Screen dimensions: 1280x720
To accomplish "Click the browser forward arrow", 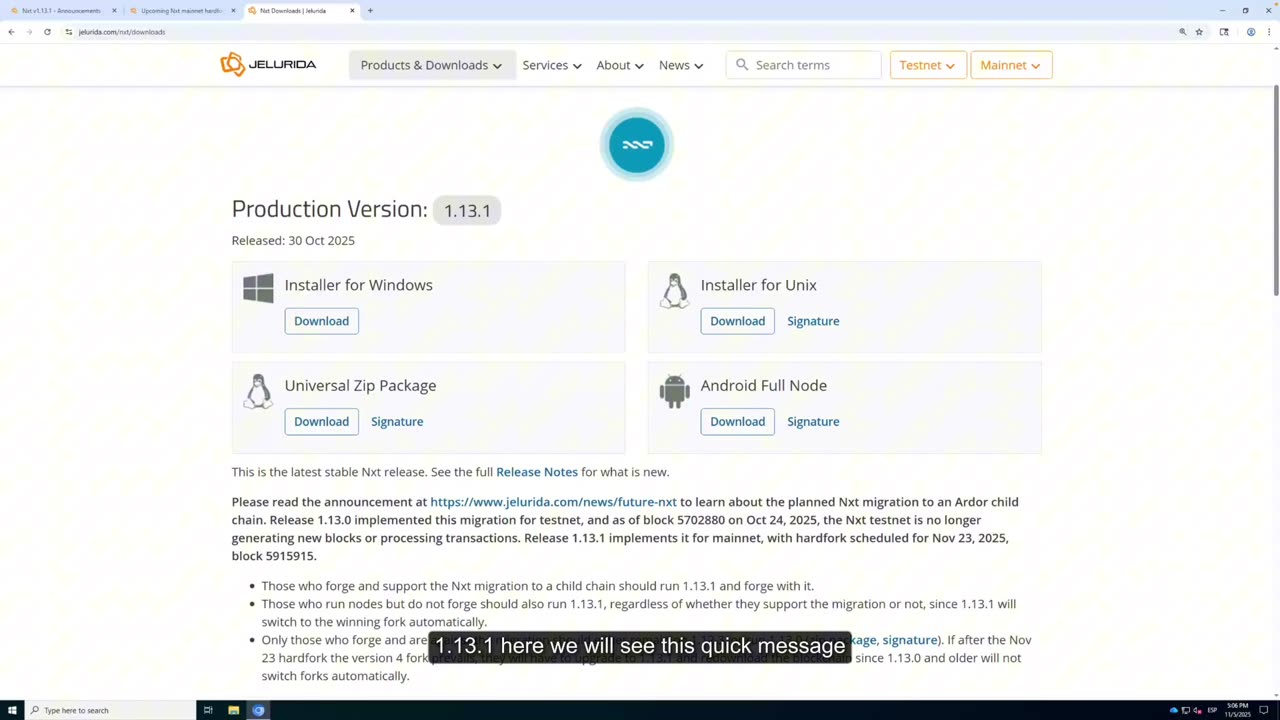I will pos(29,32).
